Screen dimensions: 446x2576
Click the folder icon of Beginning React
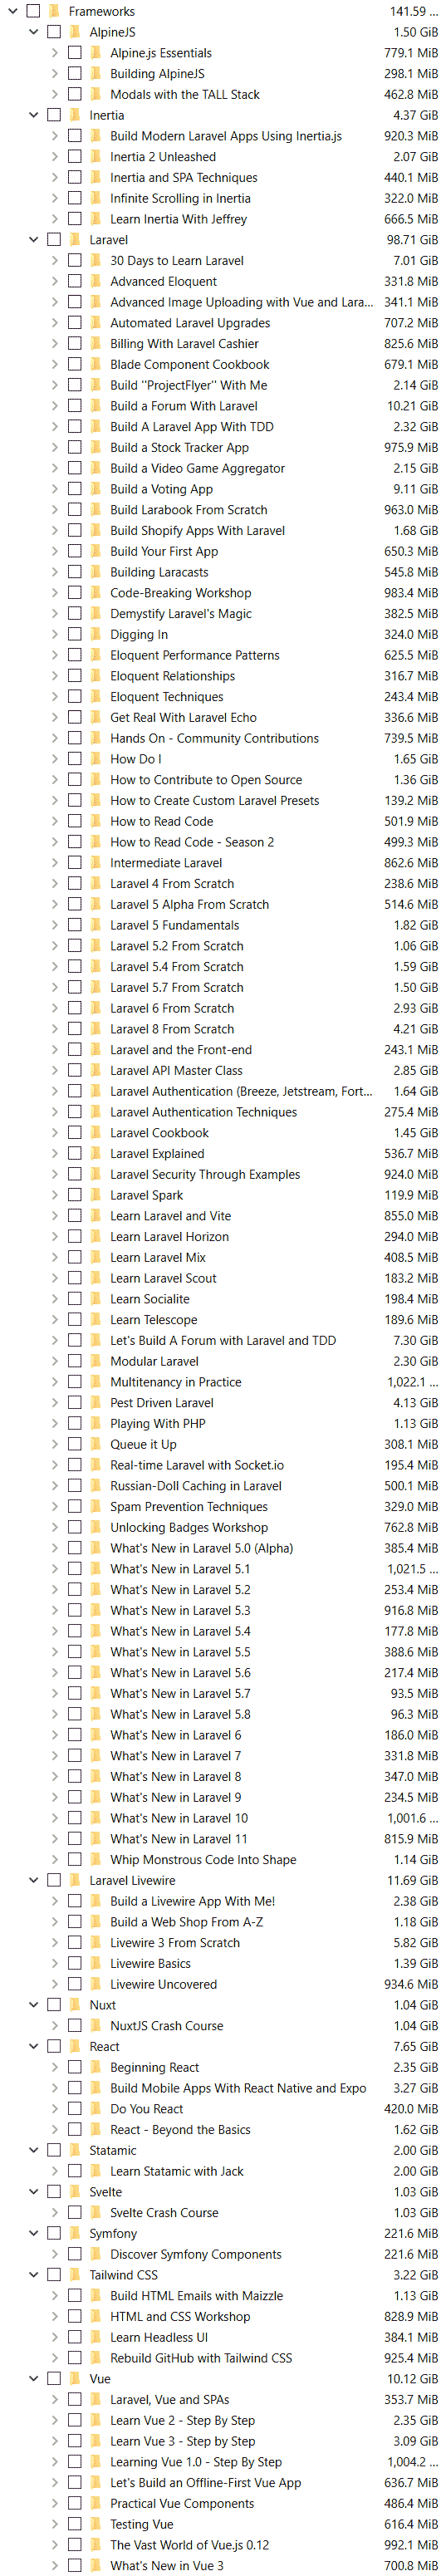coord(96,2067)
